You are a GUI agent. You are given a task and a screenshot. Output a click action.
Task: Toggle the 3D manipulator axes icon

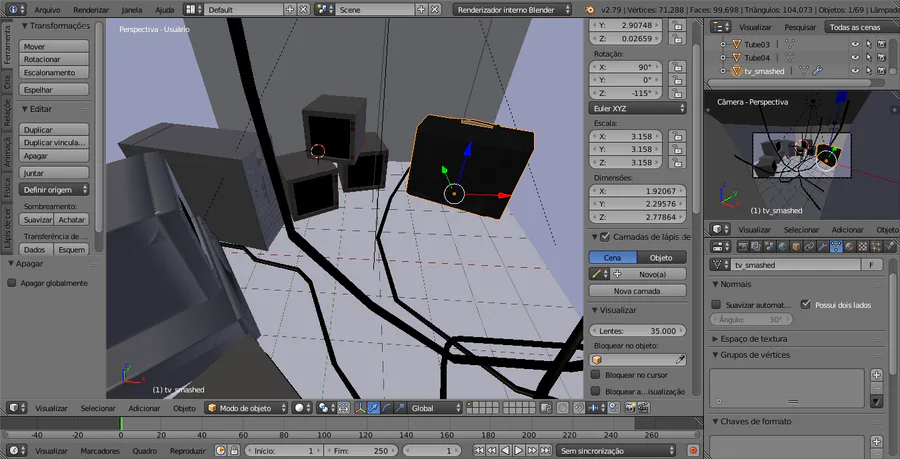click(x=361, y=408)
